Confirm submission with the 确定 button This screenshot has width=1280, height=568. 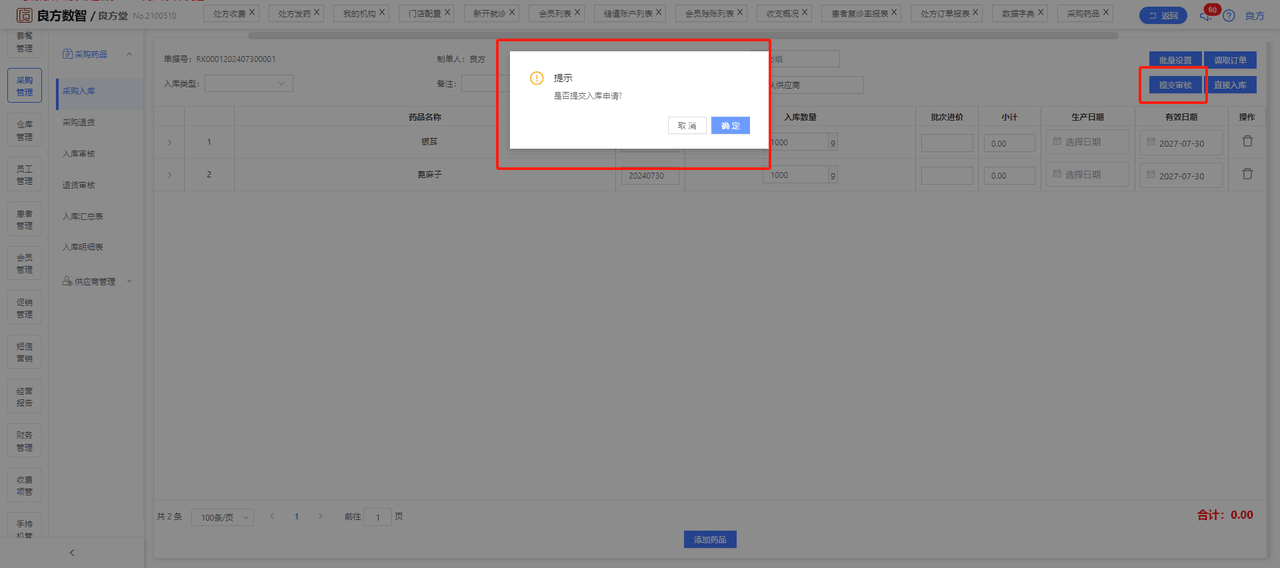(730, 126)
